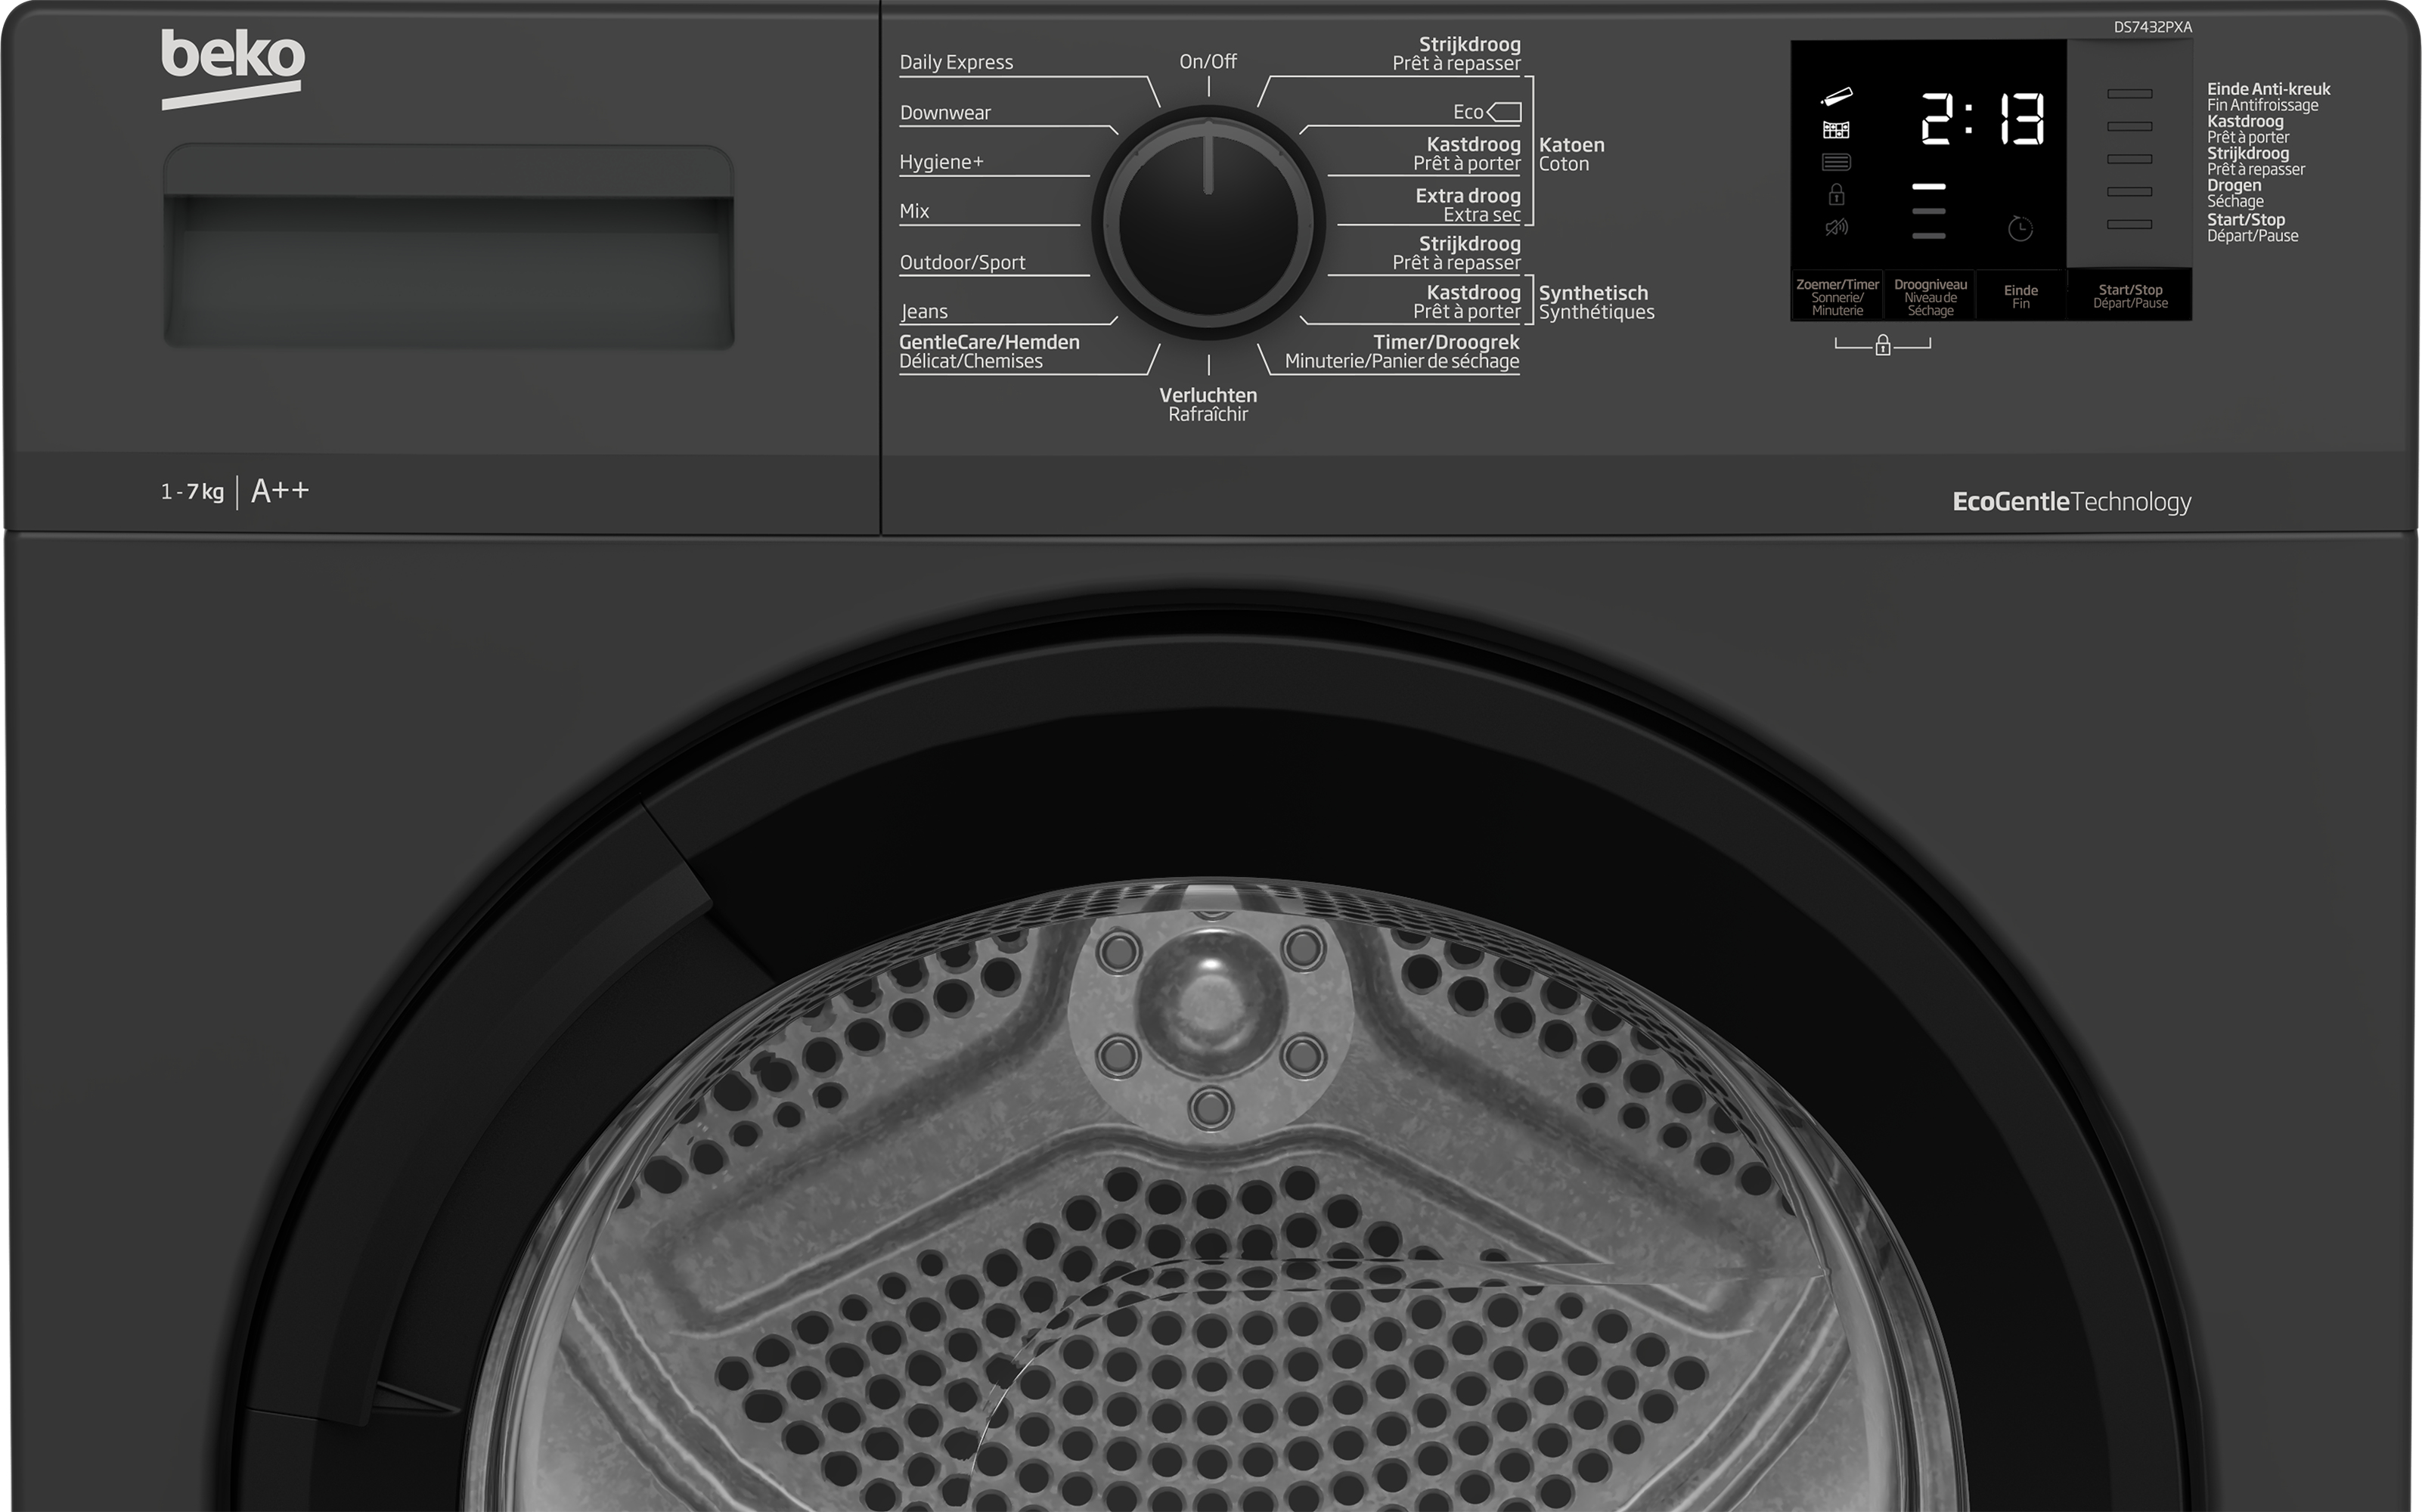
Task: Click the Eco tag symbol beside Eco
Action: point(1504,112)
